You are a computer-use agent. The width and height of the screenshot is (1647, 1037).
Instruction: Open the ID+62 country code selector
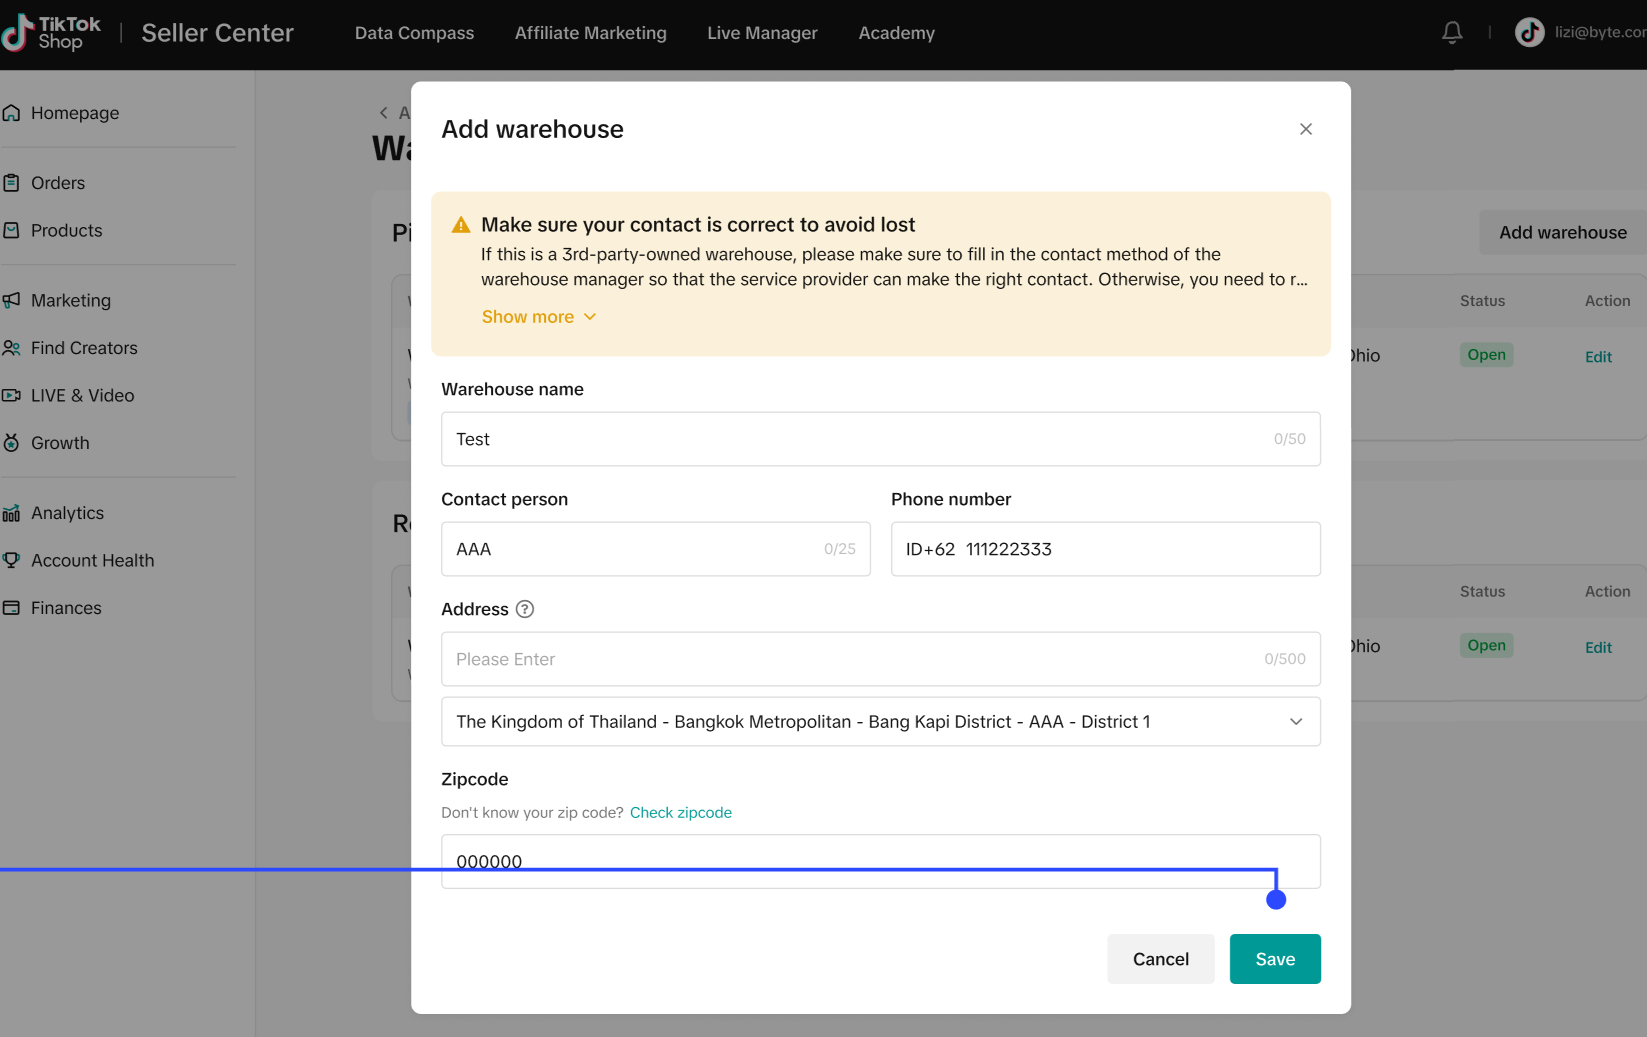click(930, 549)
